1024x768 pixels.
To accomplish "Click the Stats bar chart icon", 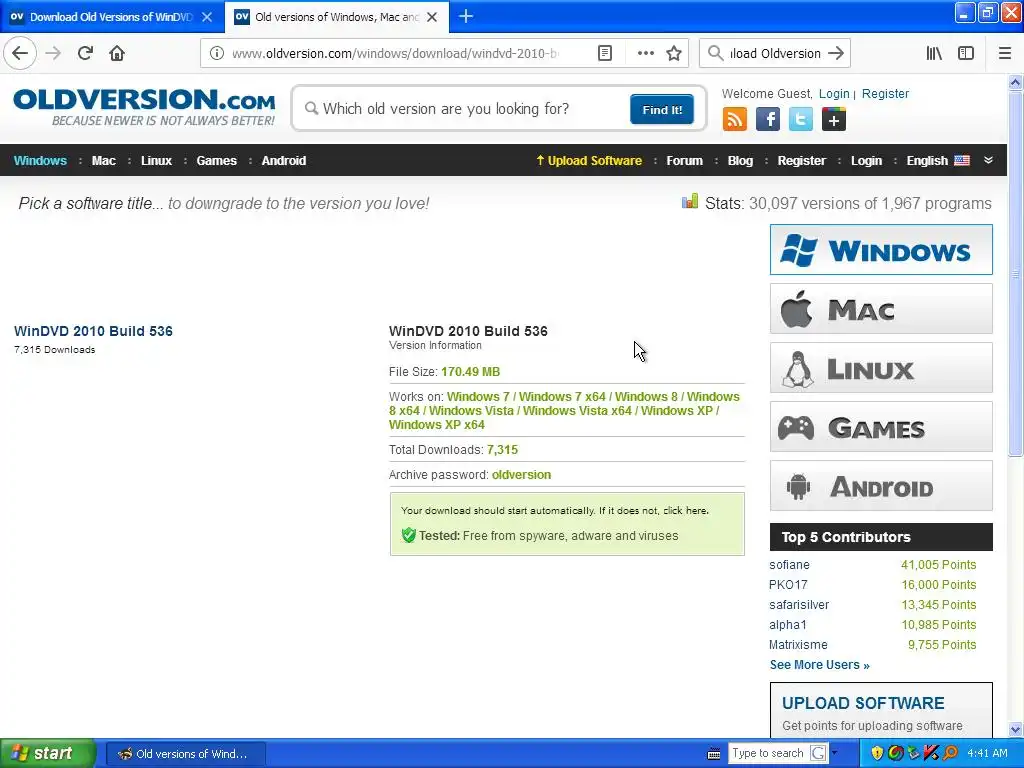I will tap(690, 202).
